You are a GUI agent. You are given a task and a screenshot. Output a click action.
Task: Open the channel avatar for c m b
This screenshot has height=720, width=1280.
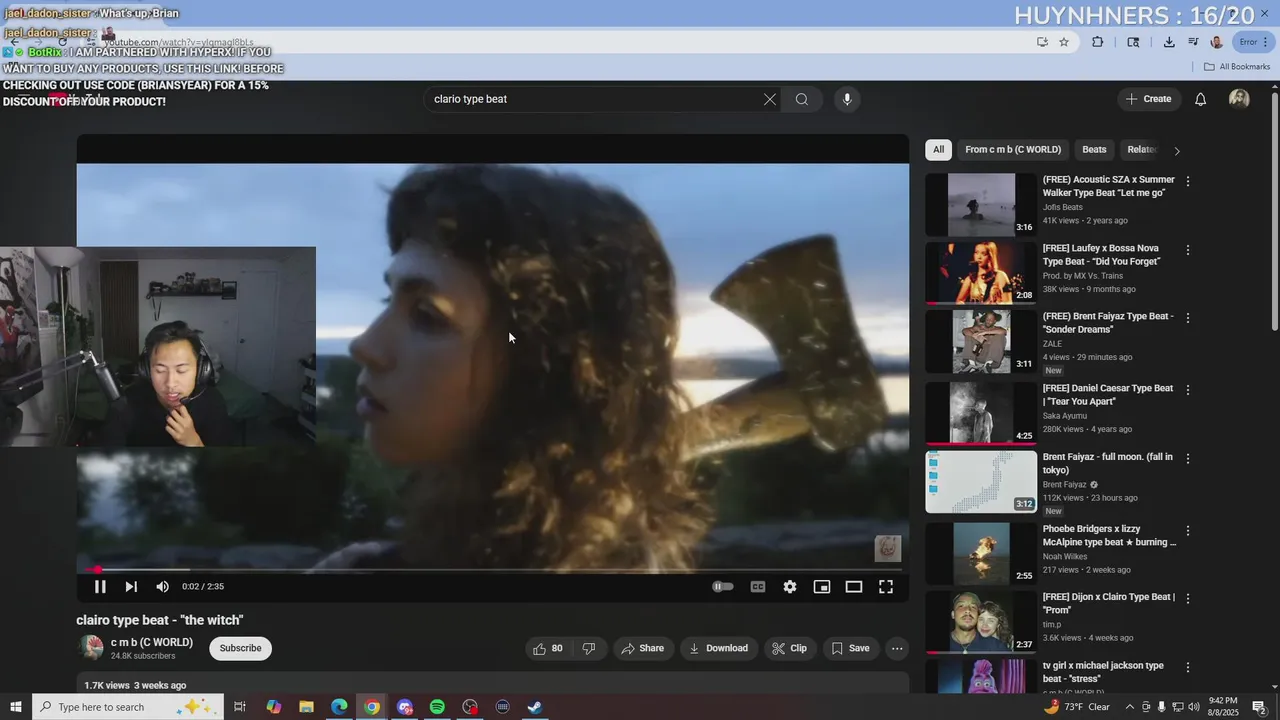[x=91, y=648]
